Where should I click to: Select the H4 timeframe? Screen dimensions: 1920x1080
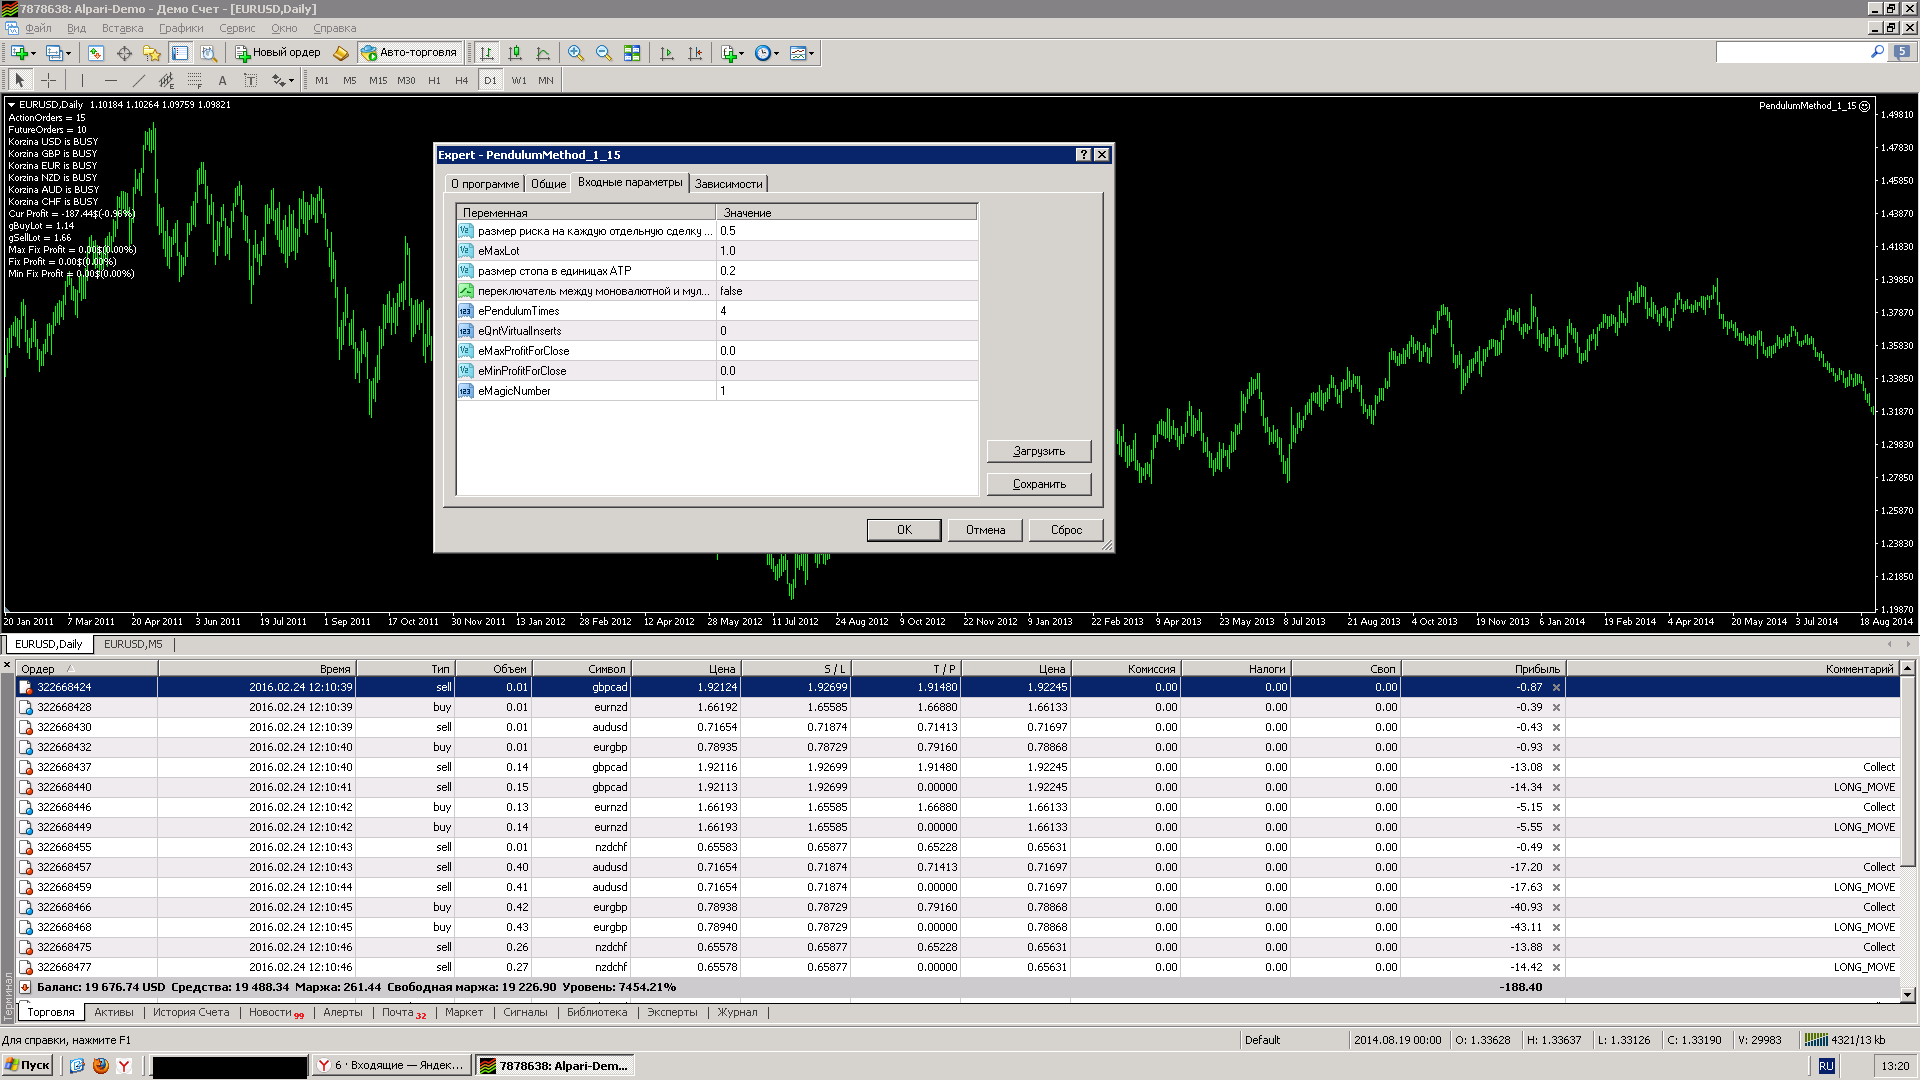[x=461, y=80]
